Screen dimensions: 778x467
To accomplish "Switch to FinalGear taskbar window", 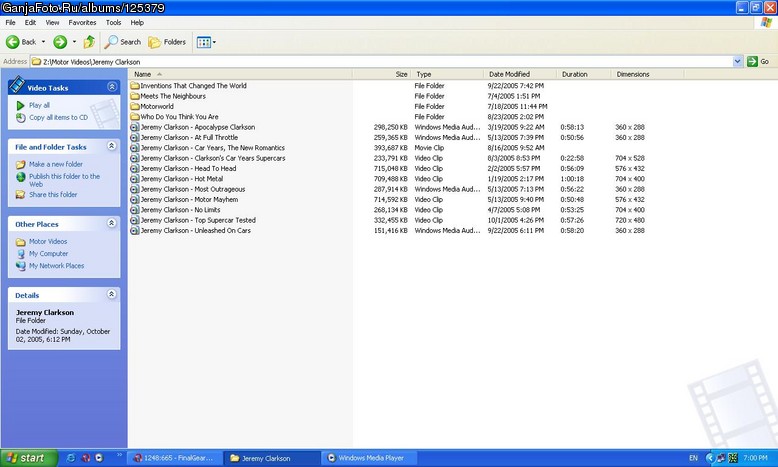I will [175, 458].
